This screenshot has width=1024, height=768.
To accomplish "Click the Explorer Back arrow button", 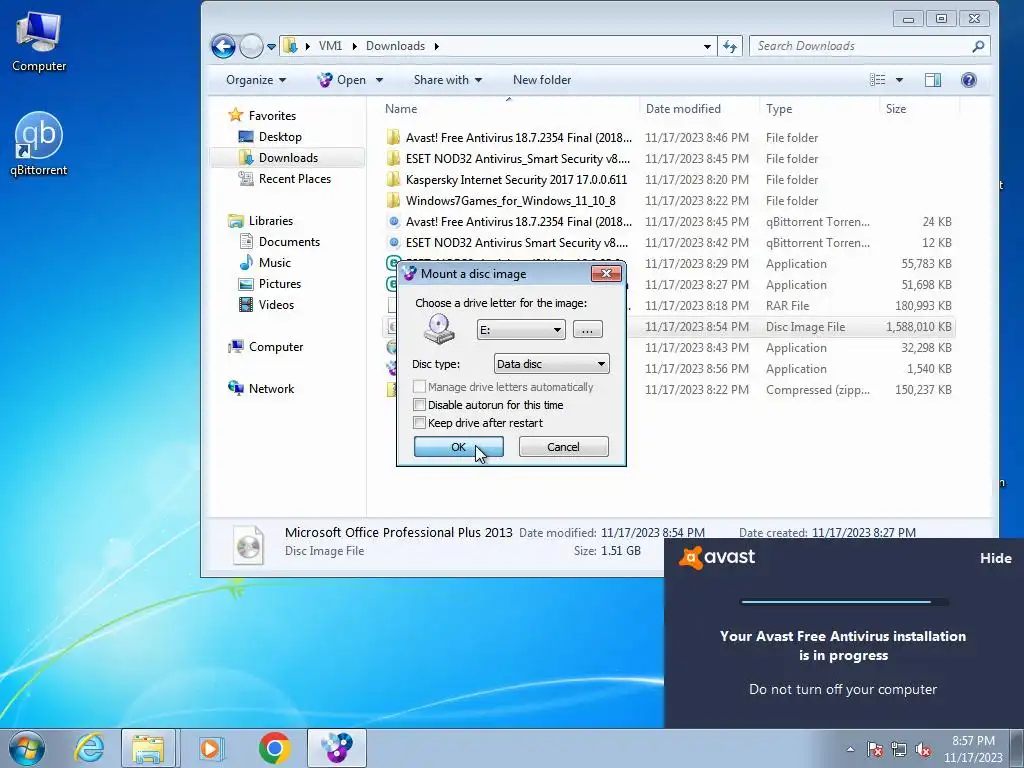I will pos(223,46).
